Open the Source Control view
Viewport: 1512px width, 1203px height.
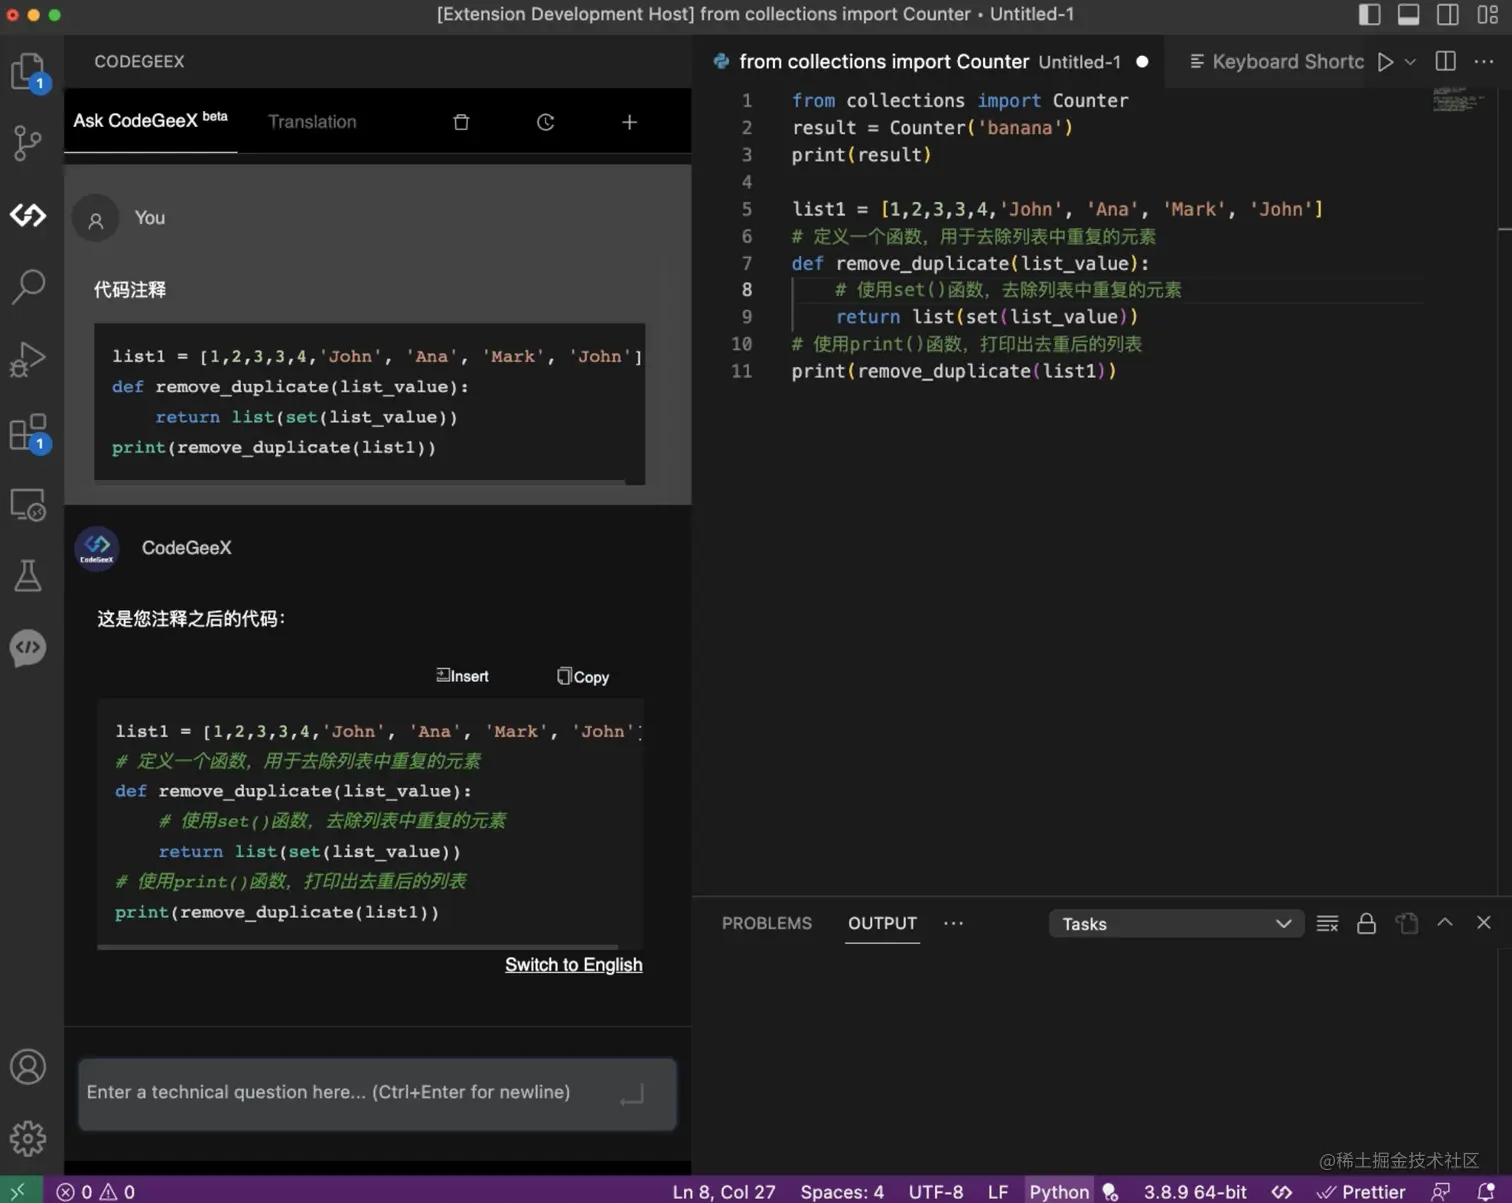[28, 143]
